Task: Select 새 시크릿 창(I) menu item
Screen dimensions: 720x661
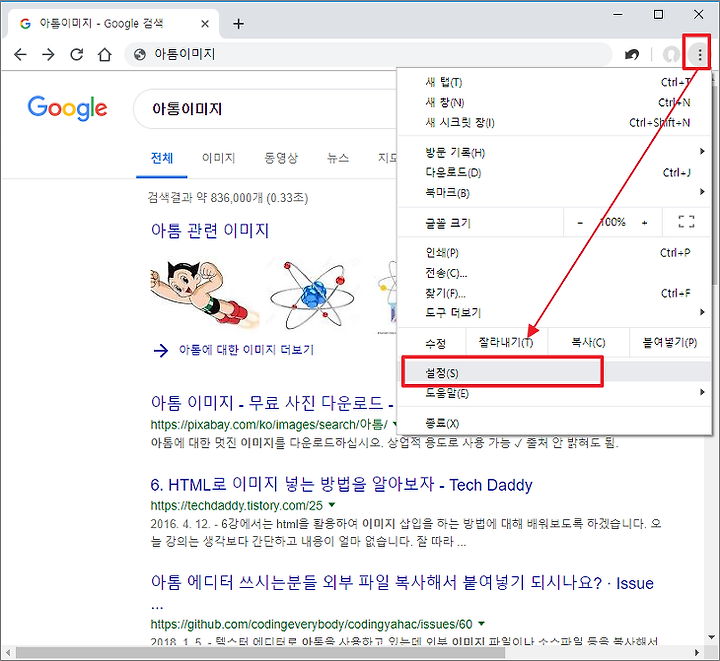Action: [554, 123]
